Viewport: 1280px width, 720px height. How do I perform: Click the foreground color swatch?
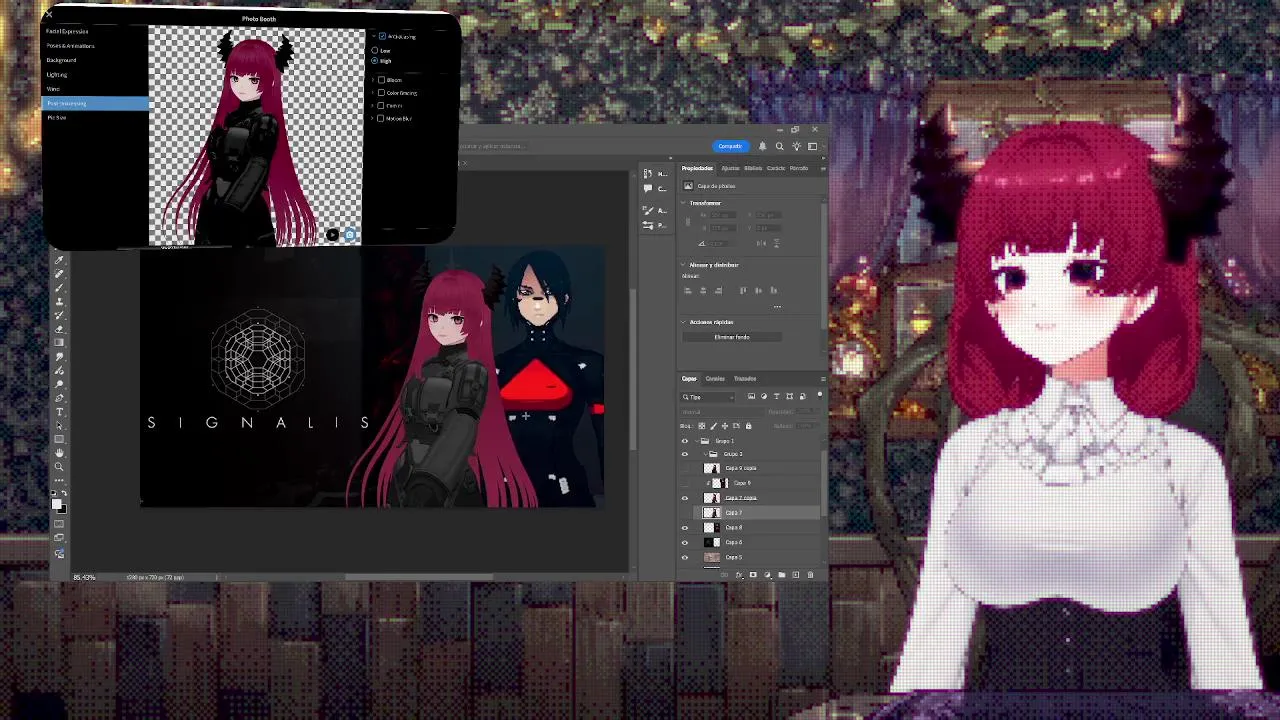pos(56,504)
